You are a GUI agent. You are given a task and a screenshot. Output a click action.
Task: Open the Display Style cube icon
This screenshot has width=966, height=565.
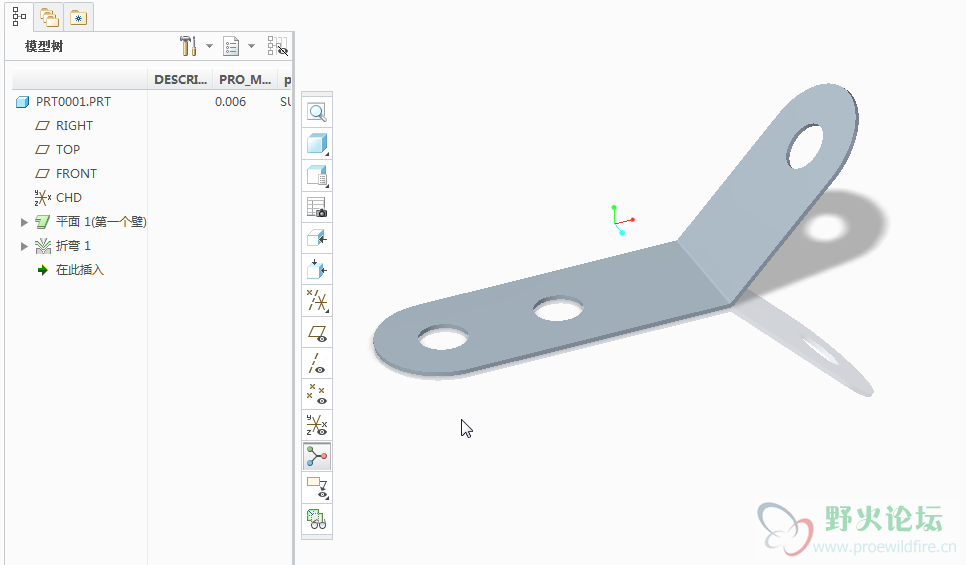(x=317, y=144)
